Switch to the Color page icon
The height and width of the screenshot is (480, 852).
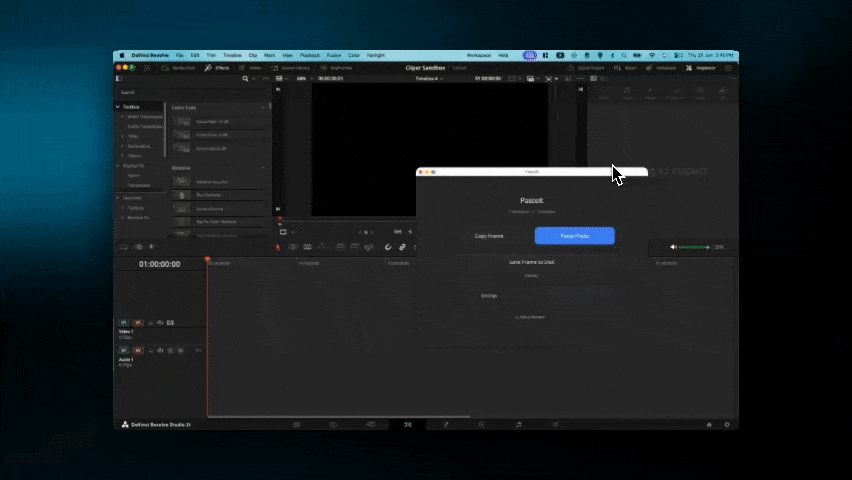(x=481, y=425)
